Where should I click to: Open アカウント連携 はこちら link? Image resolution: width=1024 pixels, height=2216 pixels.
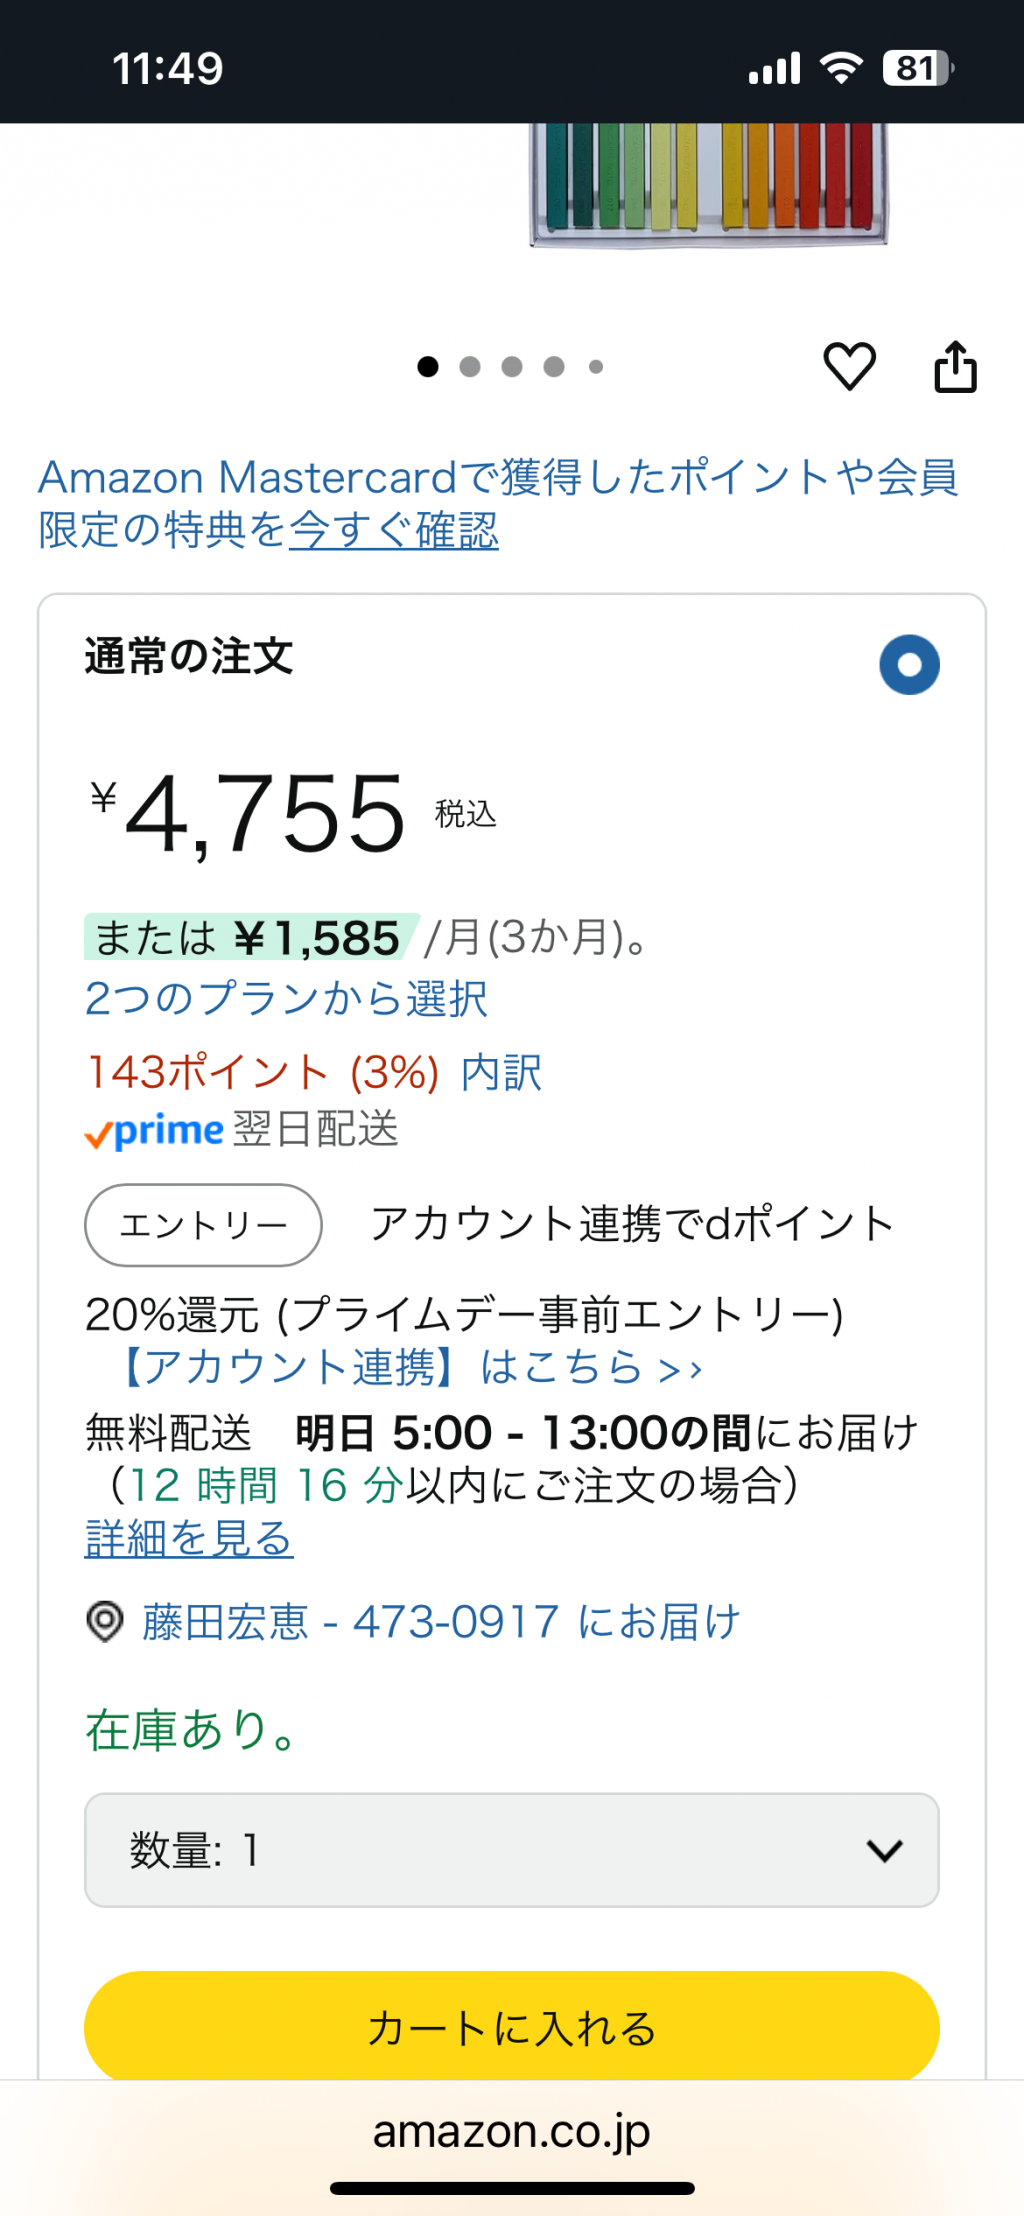(x=412, y=1367)
